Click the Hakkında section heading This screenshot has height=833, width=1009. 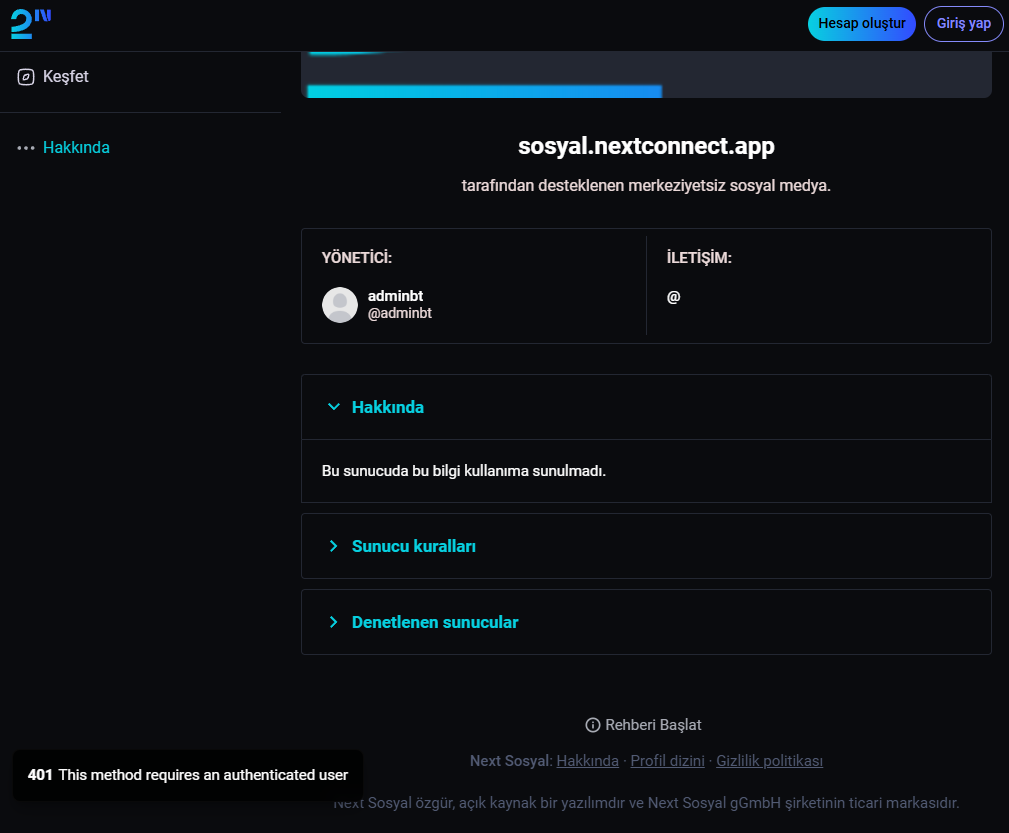[x=388, y=407]
